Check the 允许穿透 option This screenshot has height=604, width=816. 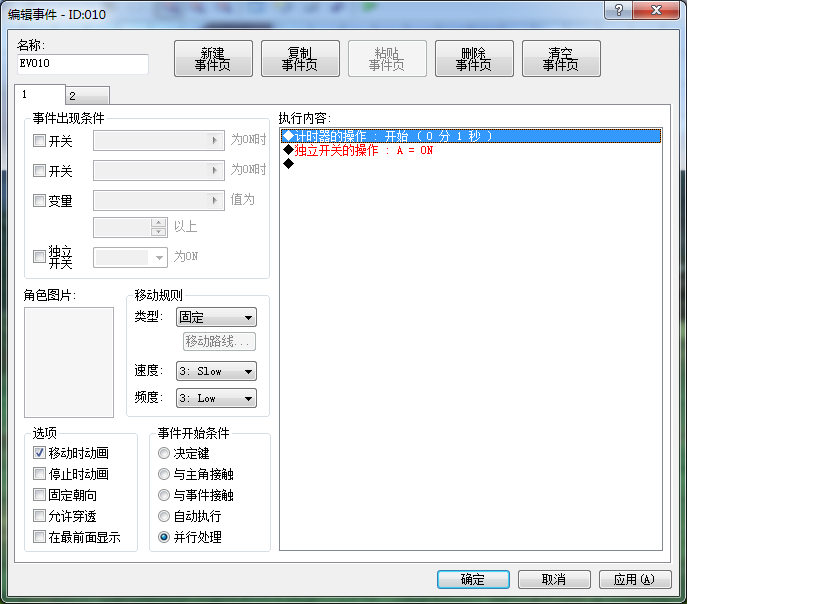(39, 516)
